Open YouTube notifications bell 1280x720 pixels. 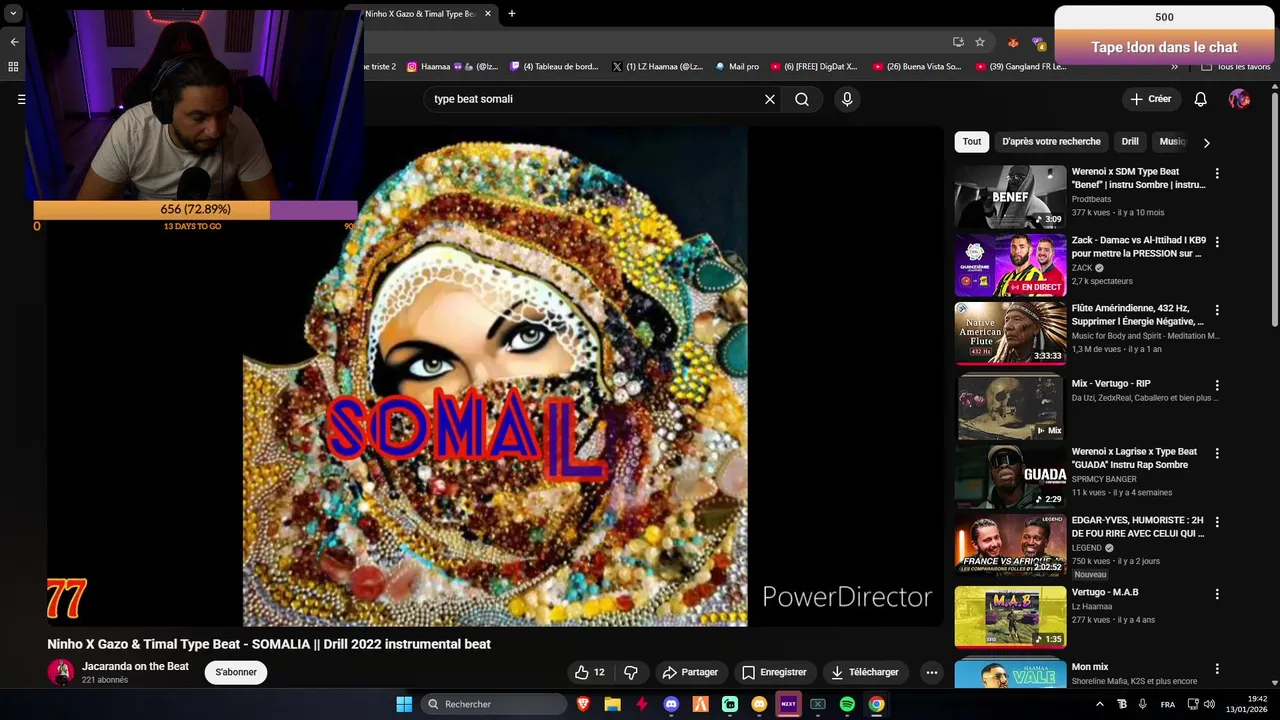[1200, 99]
